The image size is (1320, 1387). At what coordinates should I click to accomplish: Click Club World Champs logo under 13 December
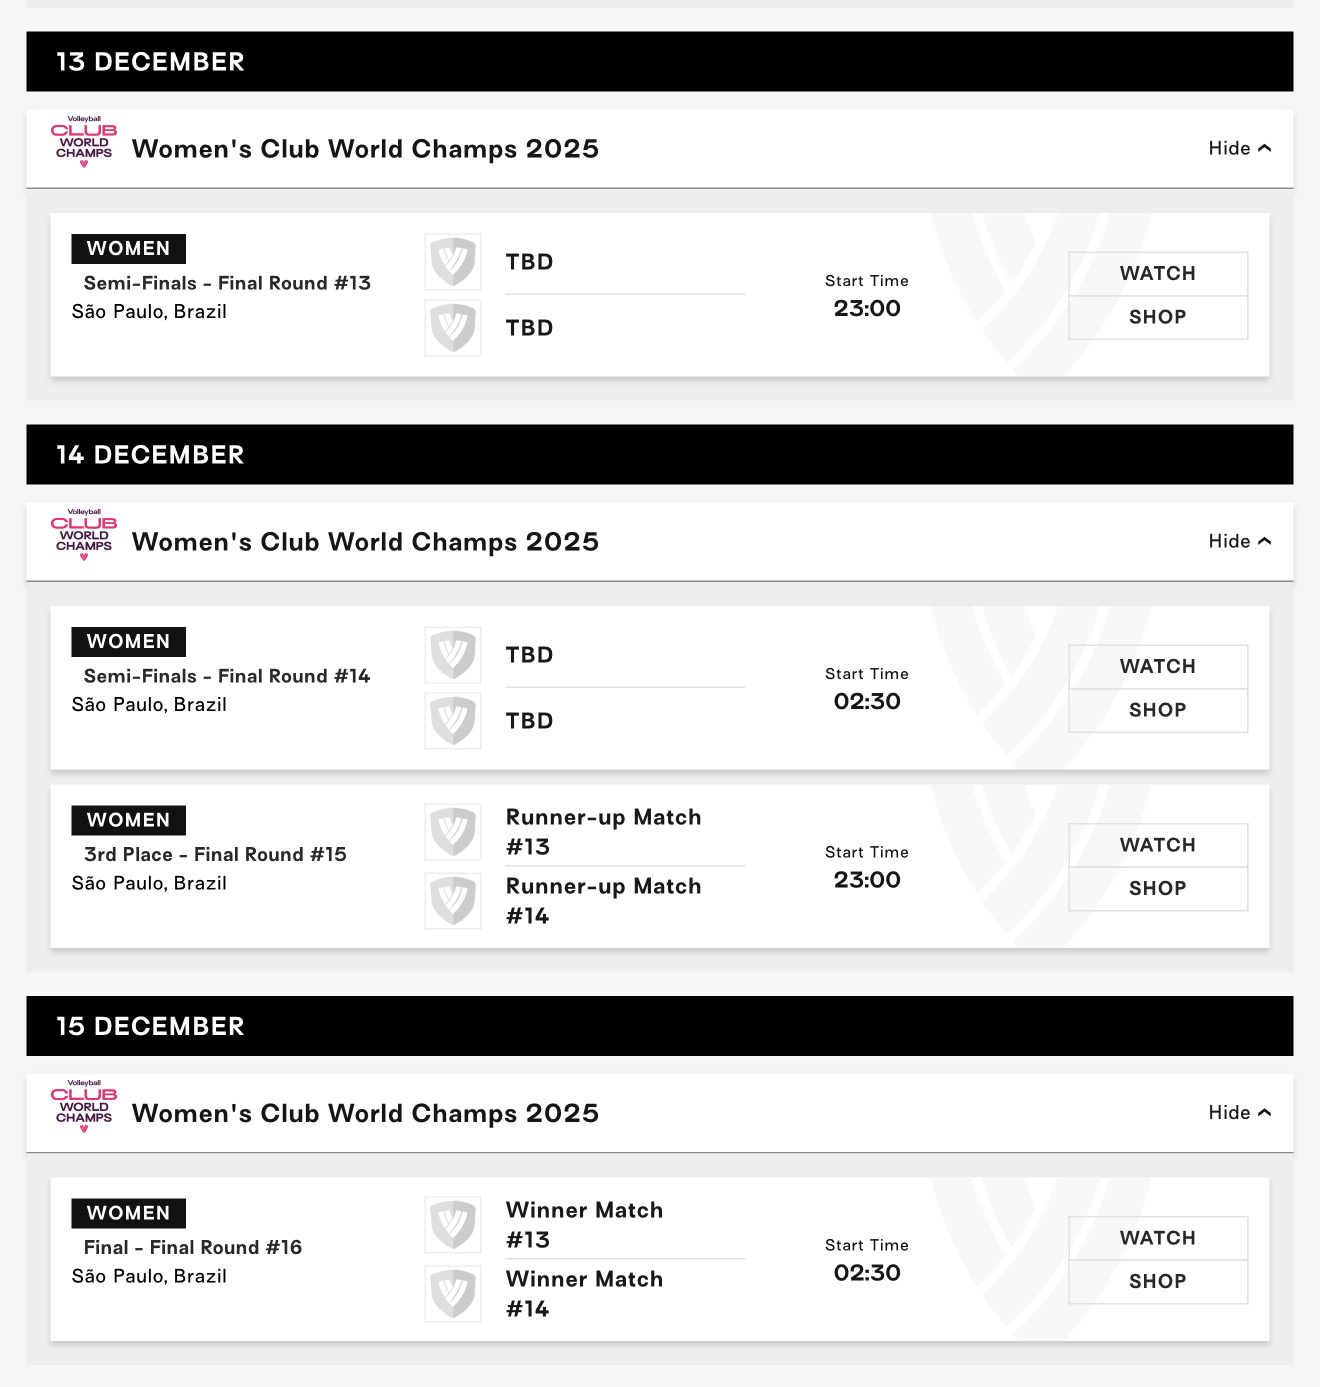tap(84, 142)
